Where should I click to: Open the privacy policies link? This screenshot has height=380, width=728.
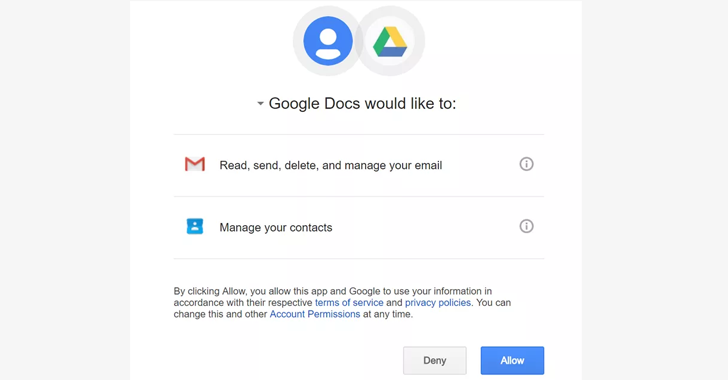click(x=438, y=302)
